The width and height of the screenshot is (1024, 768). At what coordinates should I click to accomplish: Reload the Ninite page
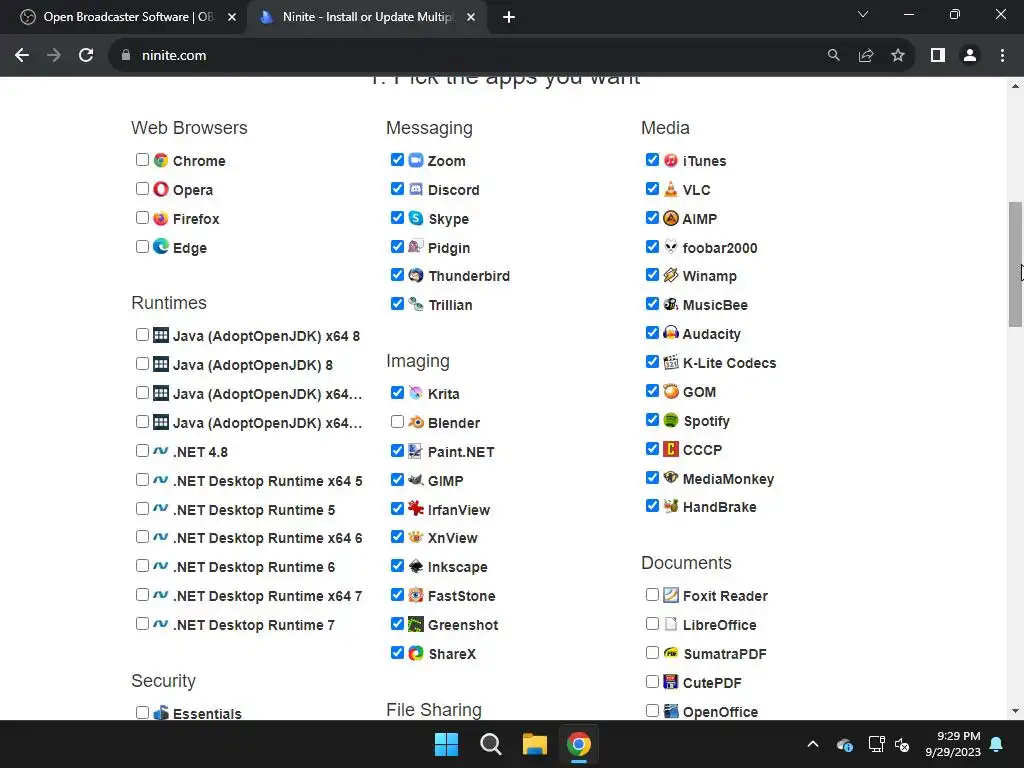[x=86, y=56]
